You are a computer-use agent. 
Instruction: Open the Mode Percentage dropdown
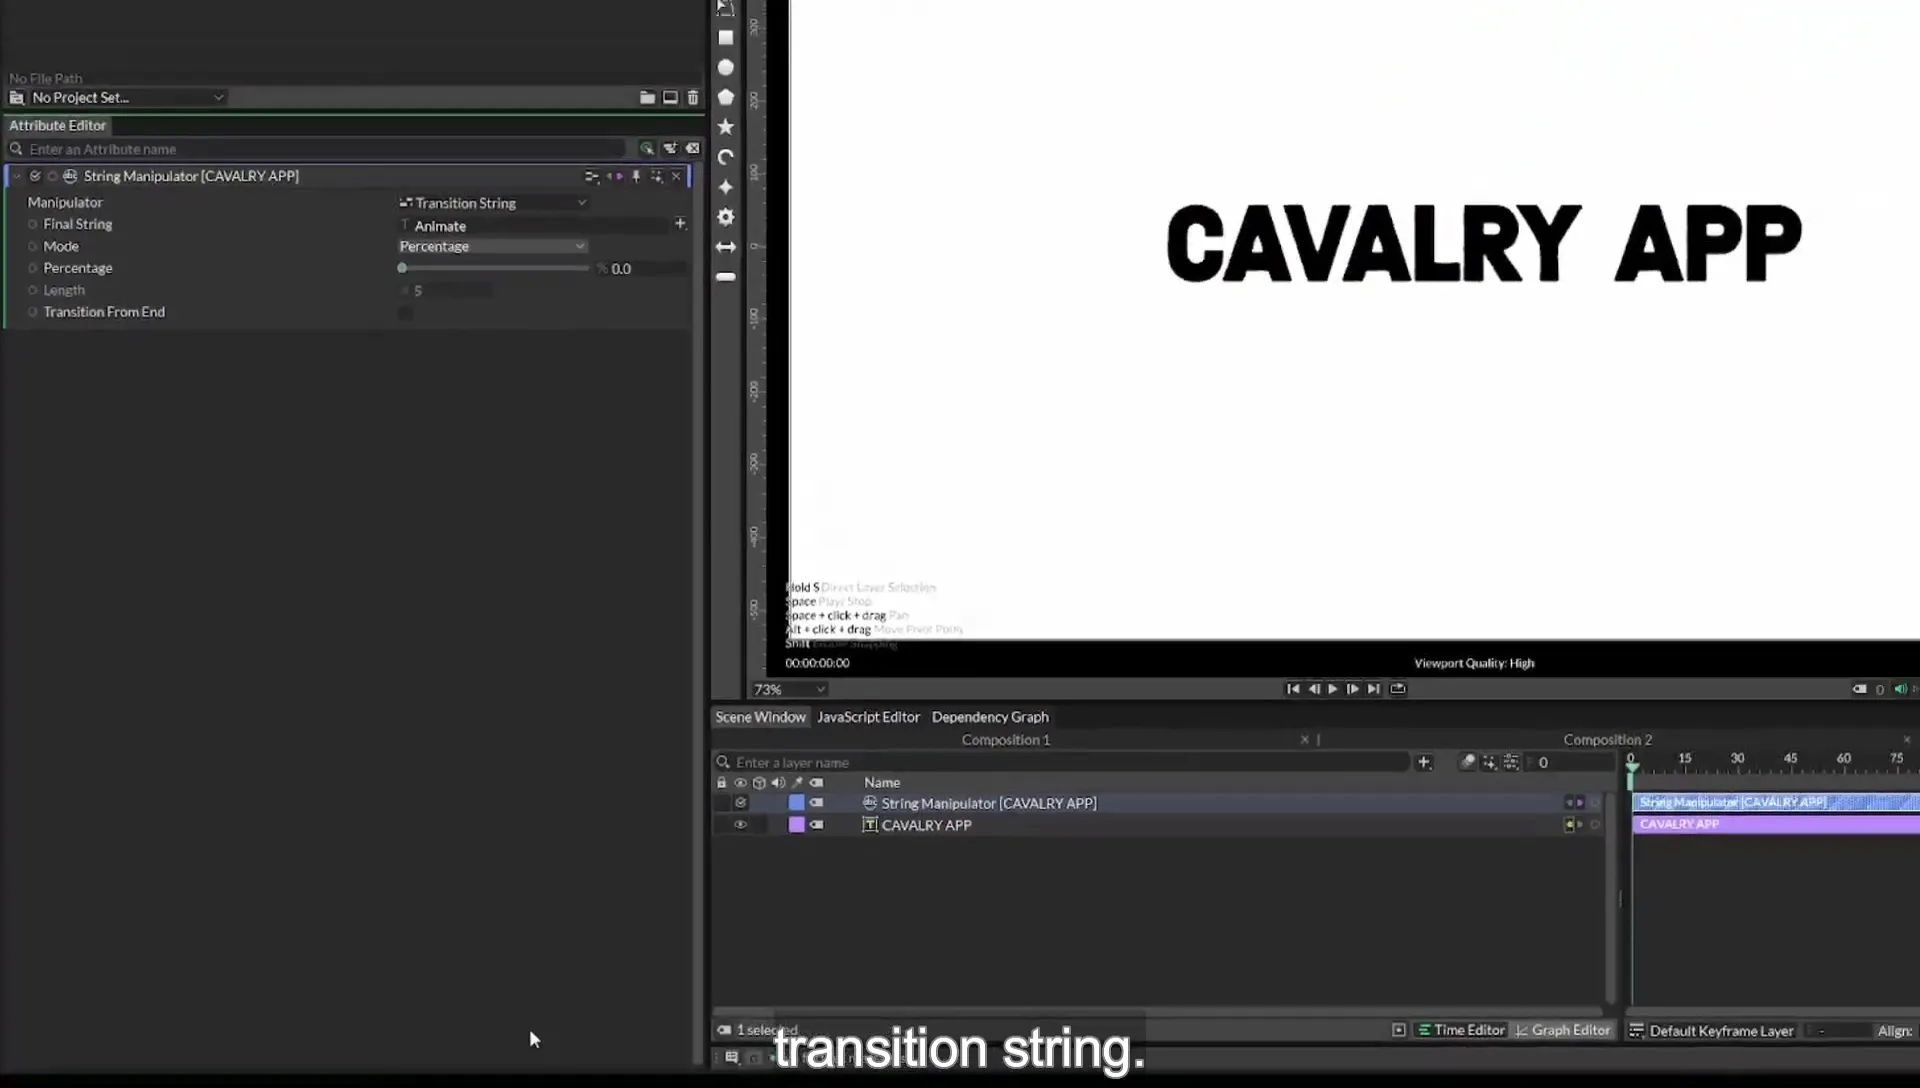tap(492, 247)
